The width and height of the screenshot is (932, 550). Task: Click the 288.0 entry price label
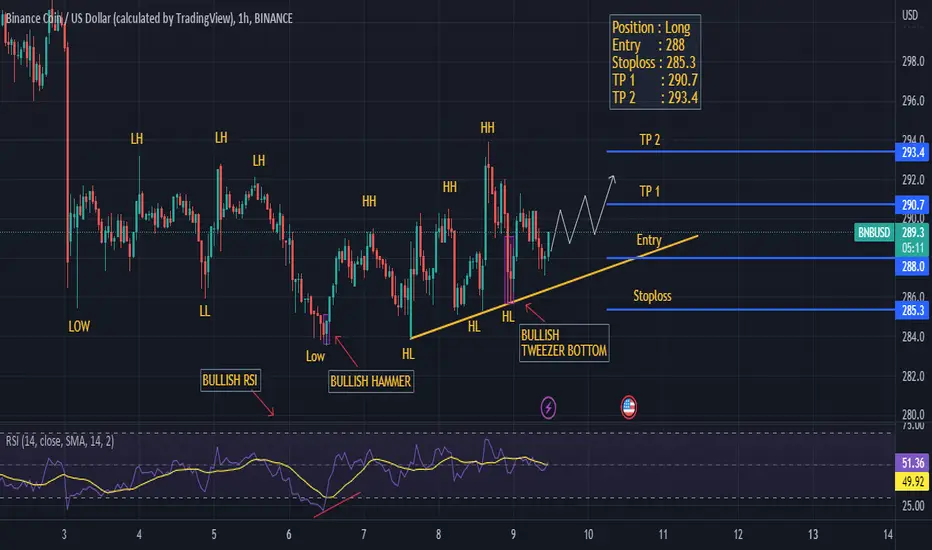click(912, 266)
